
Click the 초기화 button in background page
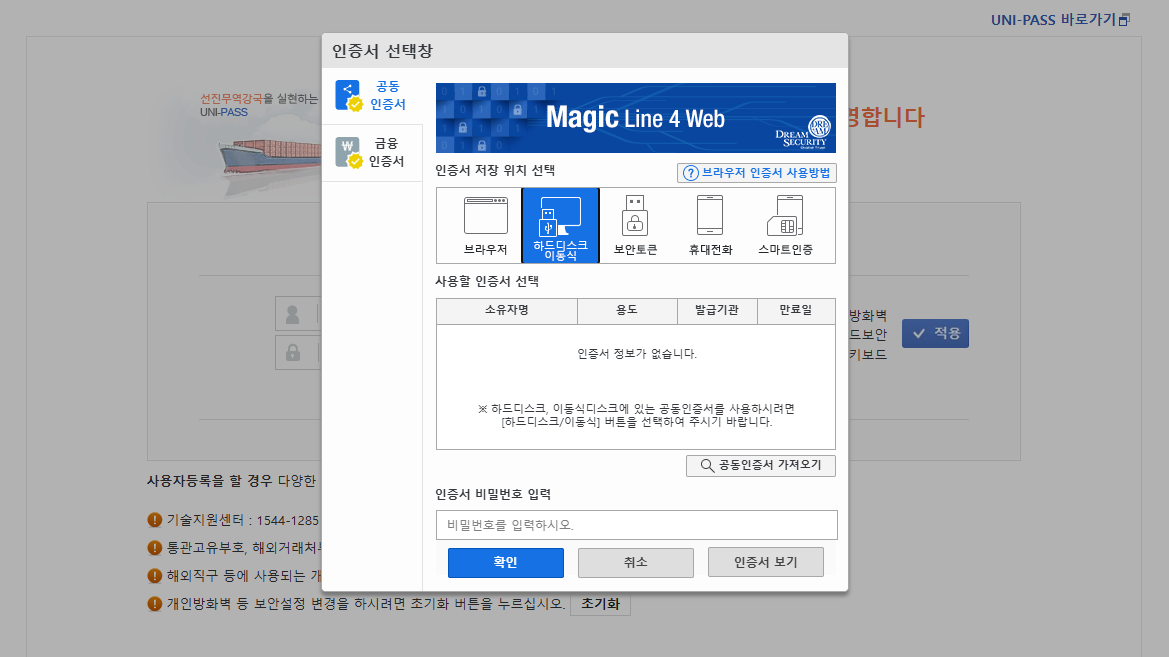coord(600,604)
